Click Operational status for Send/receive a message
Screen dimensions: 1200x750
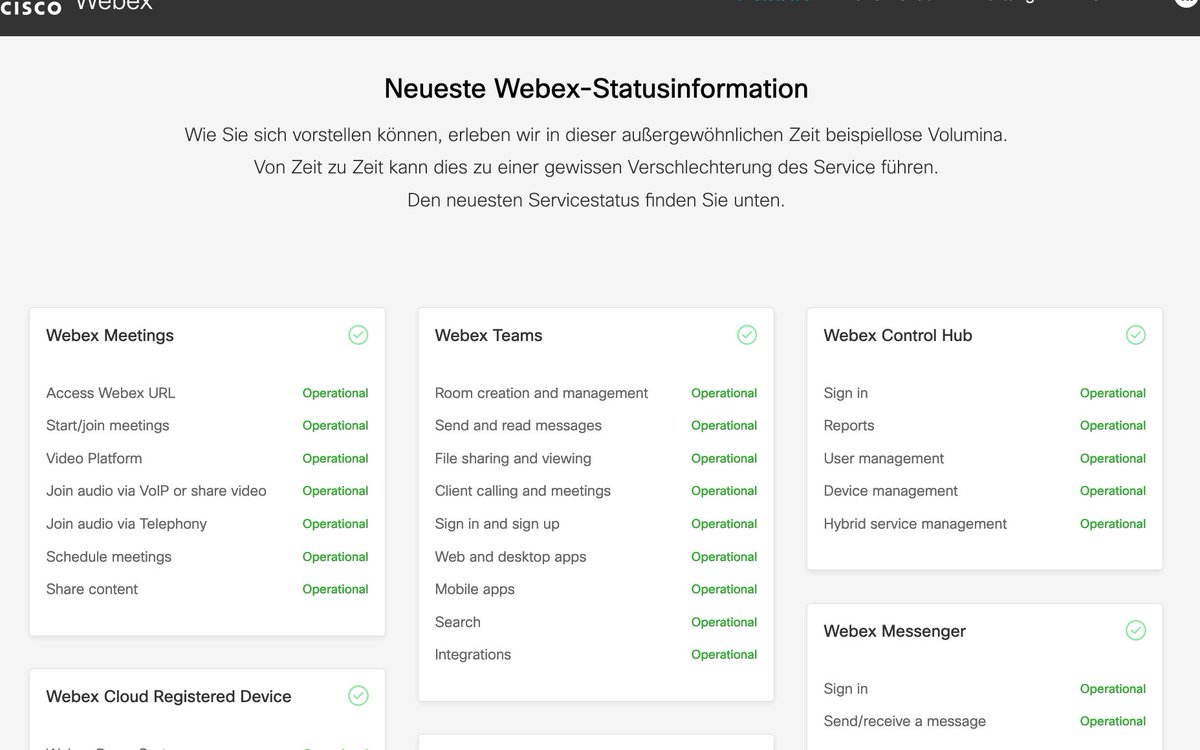coord(1113,722)
